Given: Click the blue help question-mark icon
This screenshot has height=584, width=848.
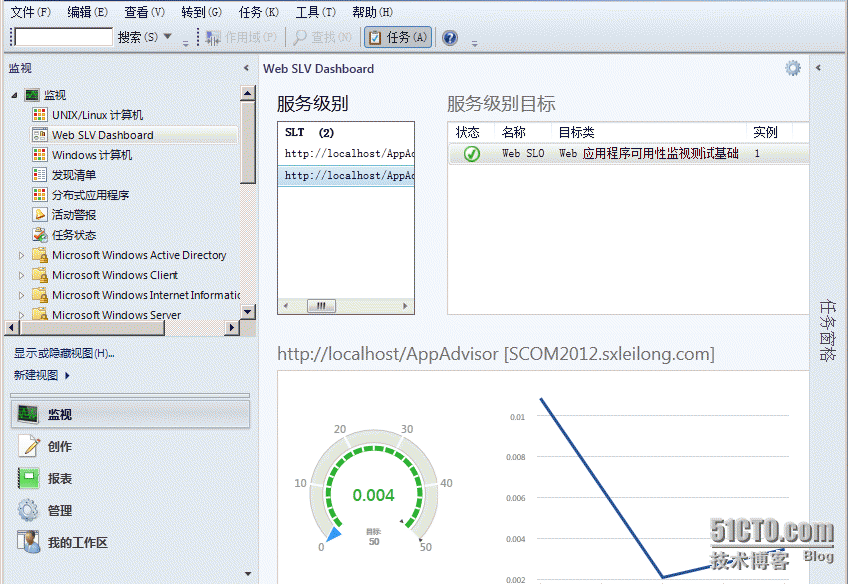Looking at the screenshot, I should coord(449,37).
